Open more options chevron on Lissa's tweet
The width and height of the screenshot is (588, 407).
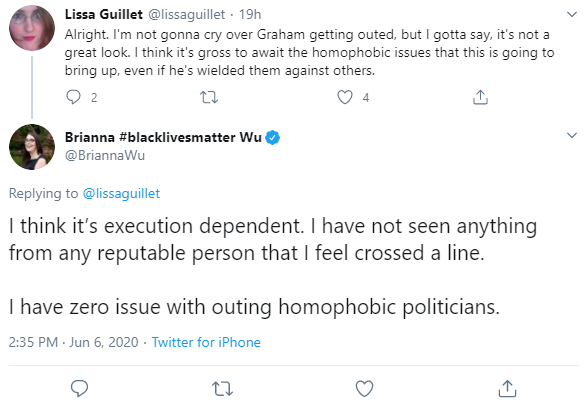572,15
